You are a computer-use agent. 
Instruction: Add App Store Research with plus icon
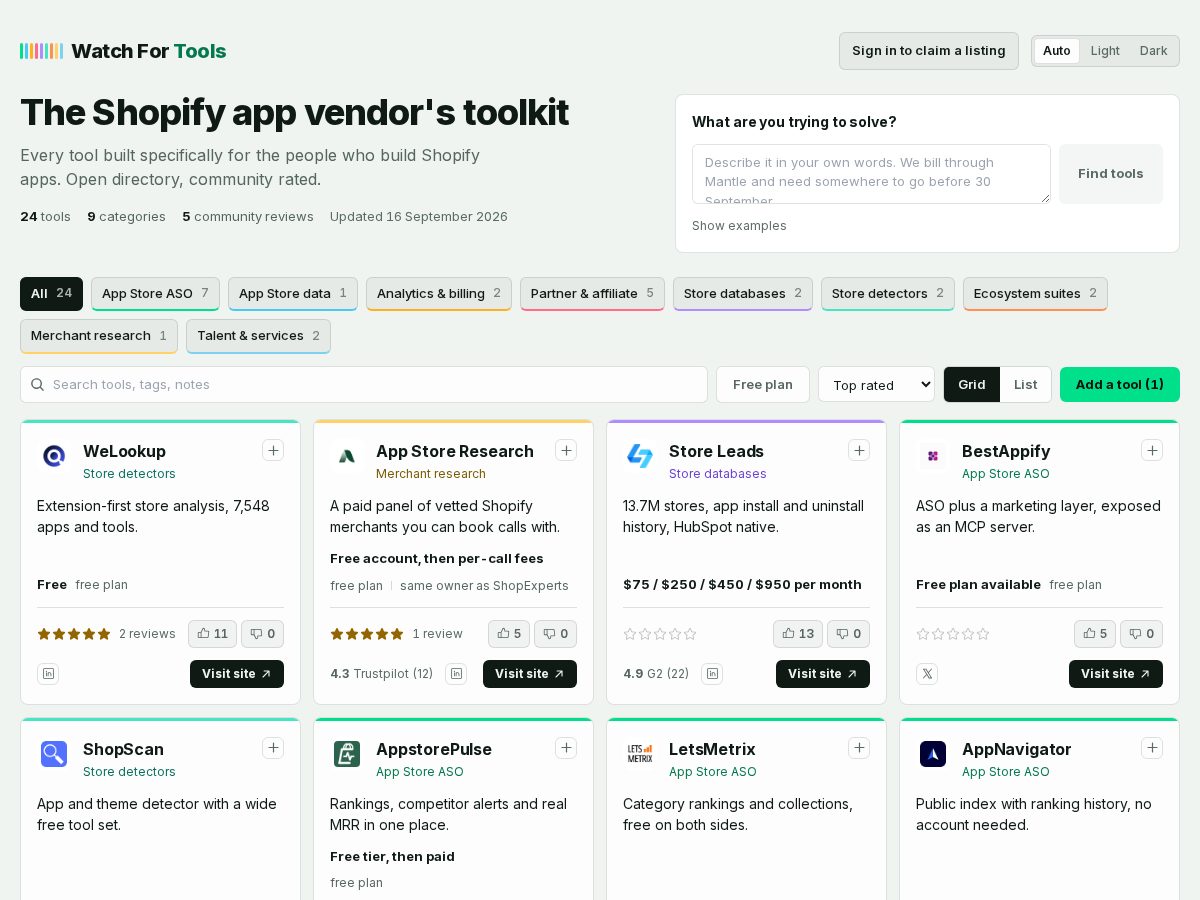tap(566, 450)
